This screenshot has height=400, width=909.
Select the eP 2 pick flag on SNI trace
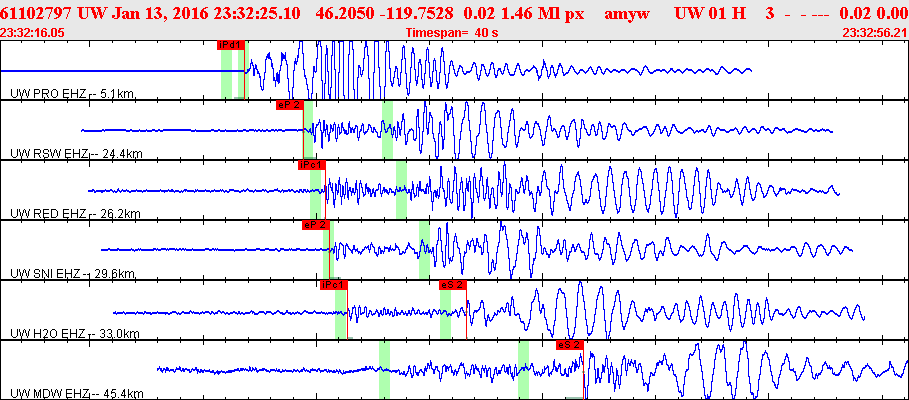coord(316,225)
